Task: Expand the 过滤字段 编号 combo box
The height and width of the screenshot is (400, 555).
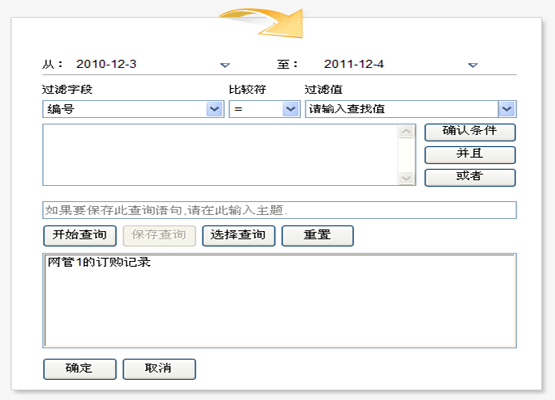Action: (214, 109)
